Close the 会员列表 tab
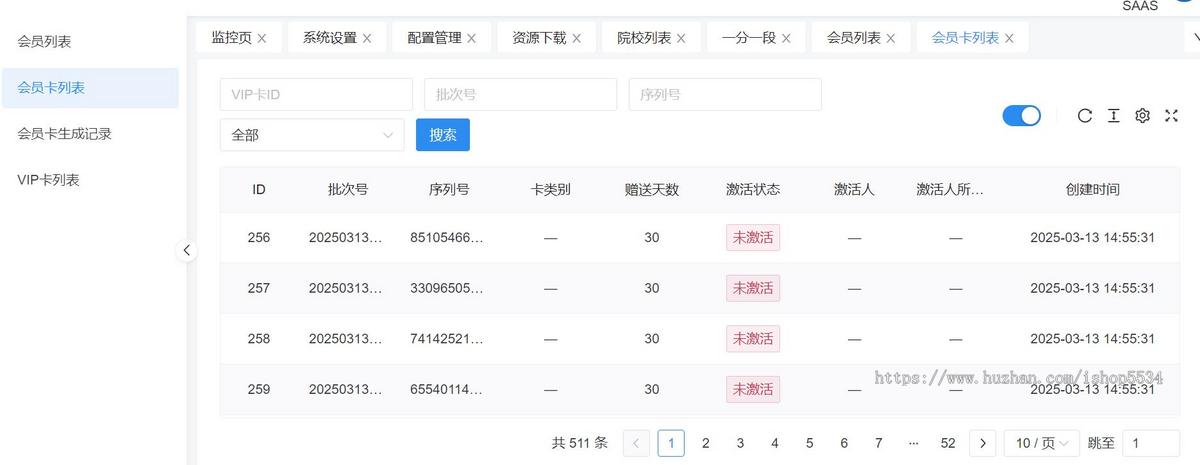Viewport: 1200px width, 465px height. tap(891, 38)
